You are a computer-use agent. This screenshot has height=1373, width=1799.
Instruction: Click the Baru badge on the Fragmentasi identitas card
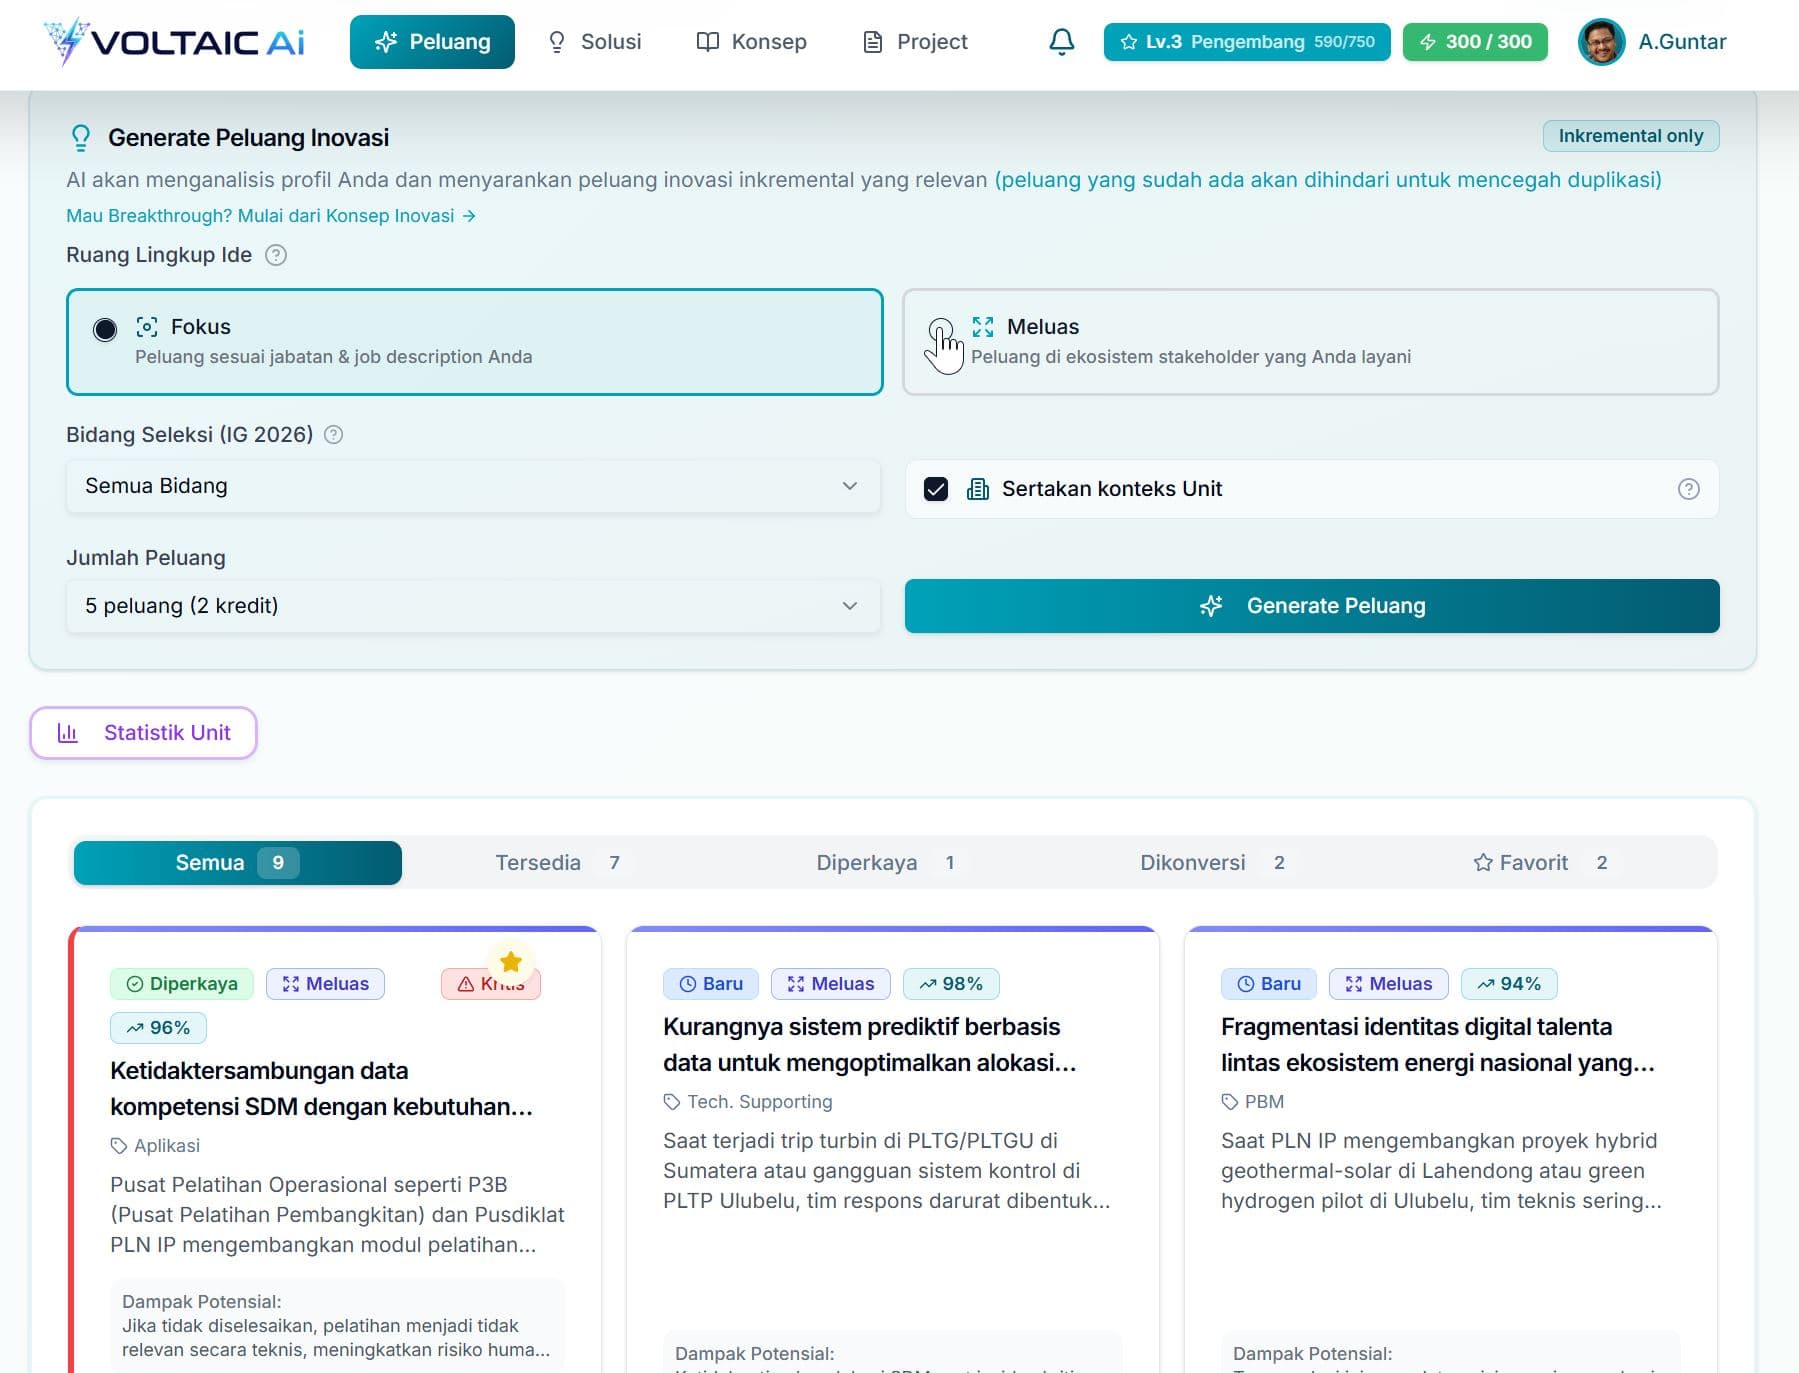pos(1269,984)
